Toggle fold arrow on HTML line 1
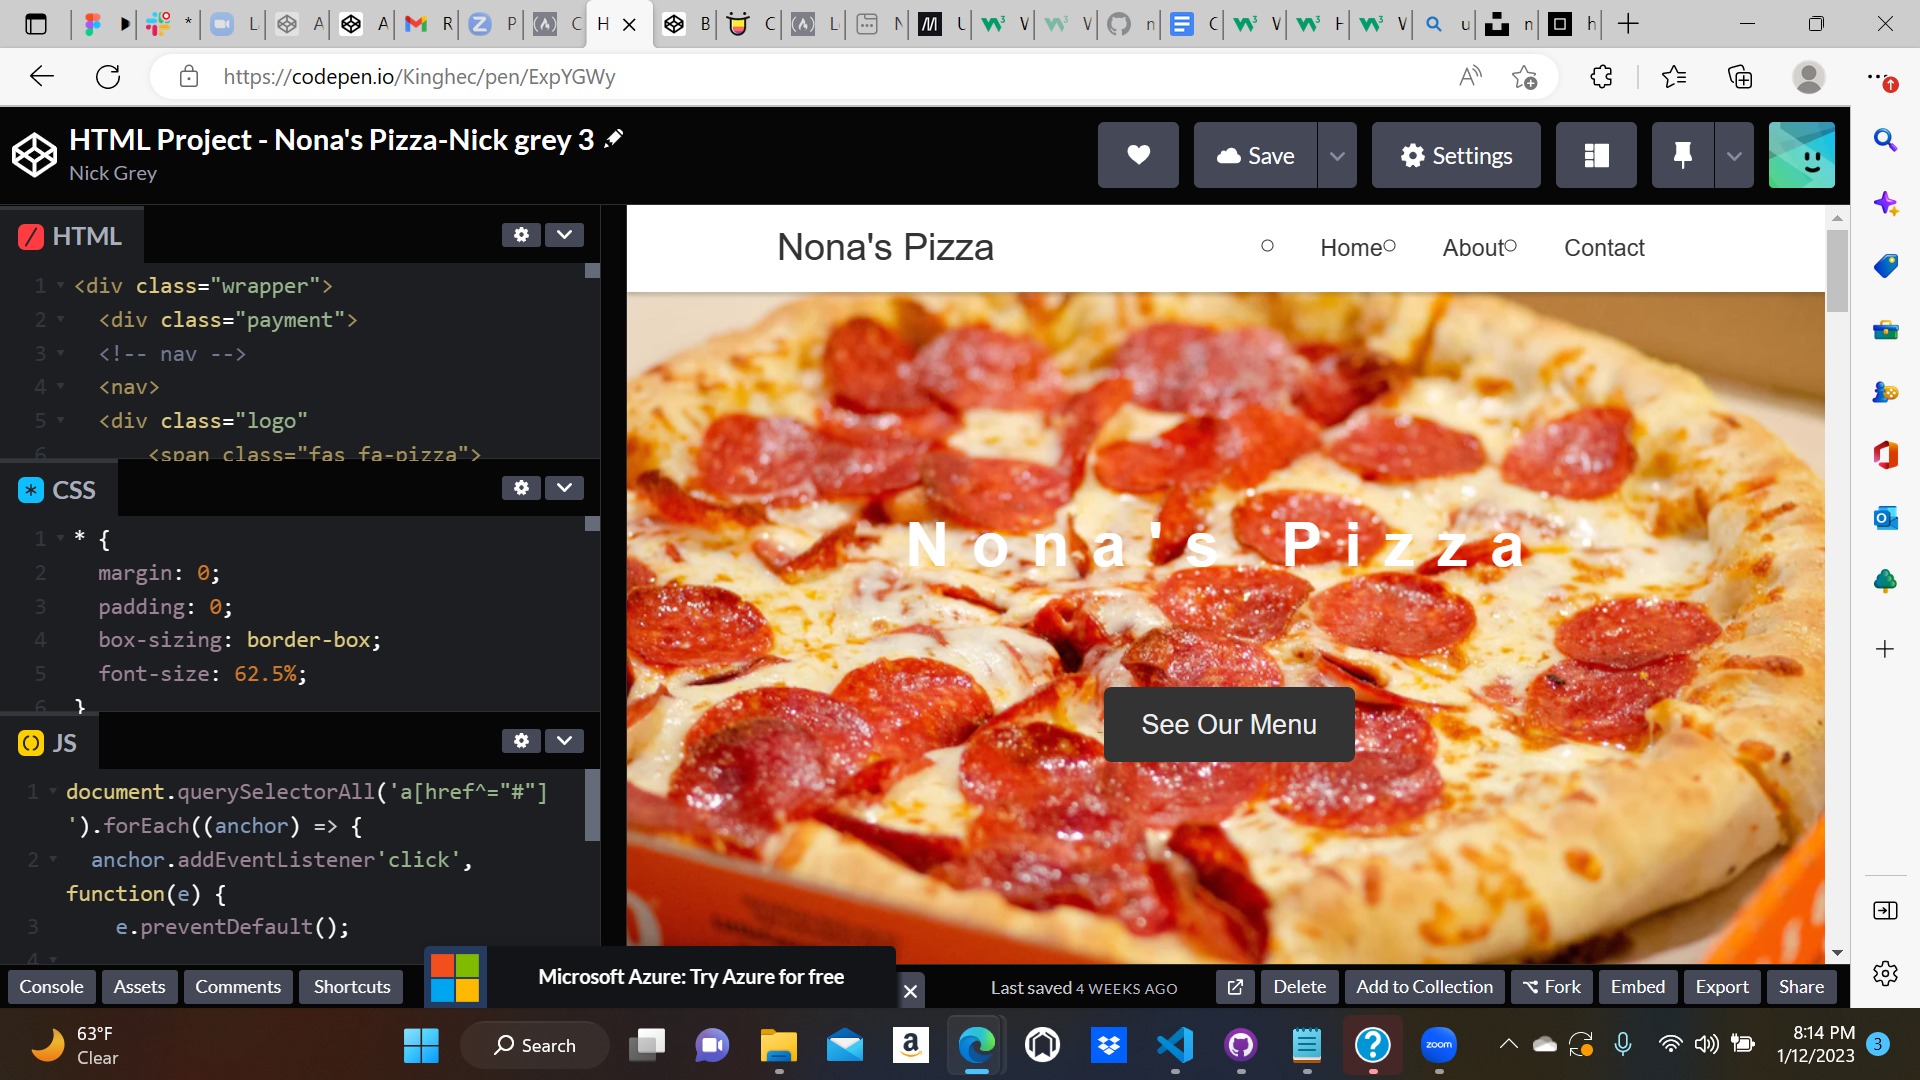This screenshot has width=1920, height=1080. pos(60,286)
